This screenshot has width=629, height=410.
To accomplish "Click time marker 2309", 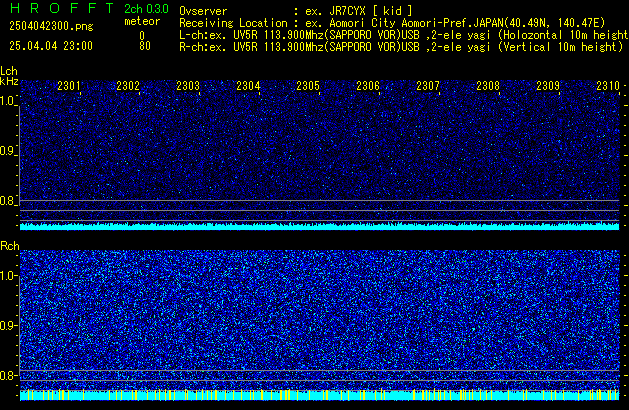I will (548, 86).
